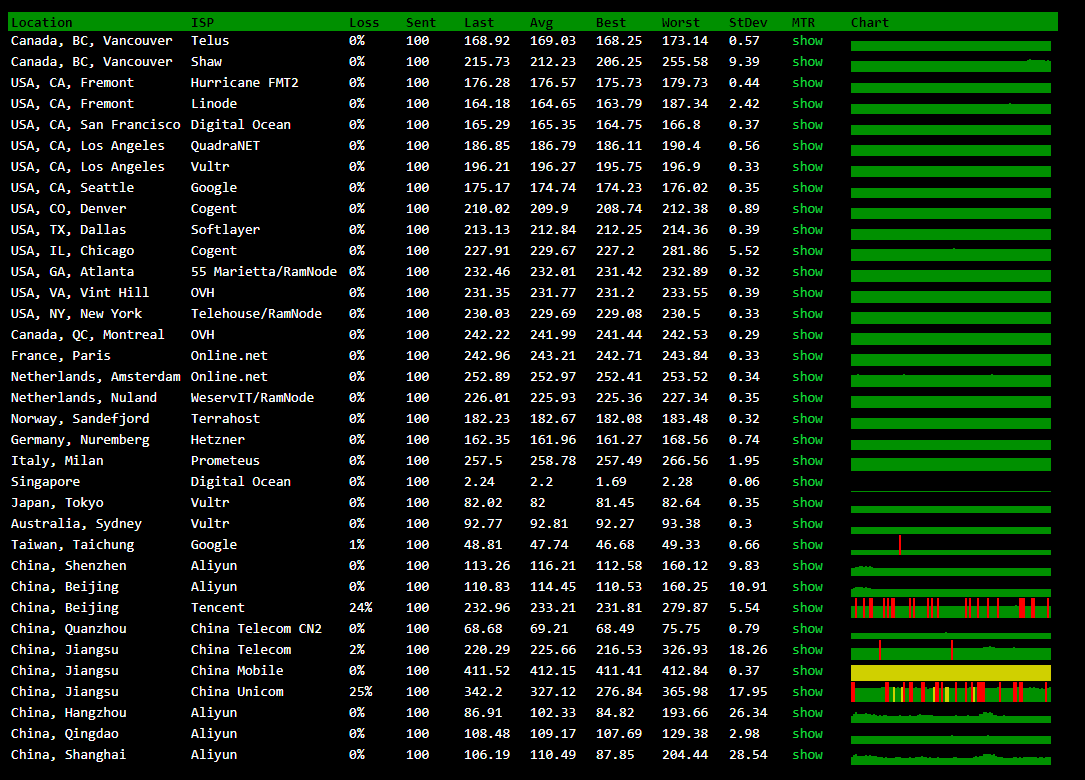1085x780 pixels.
Task: Click the chart for China Telecom Jiangsu
Action: [951, 651]
